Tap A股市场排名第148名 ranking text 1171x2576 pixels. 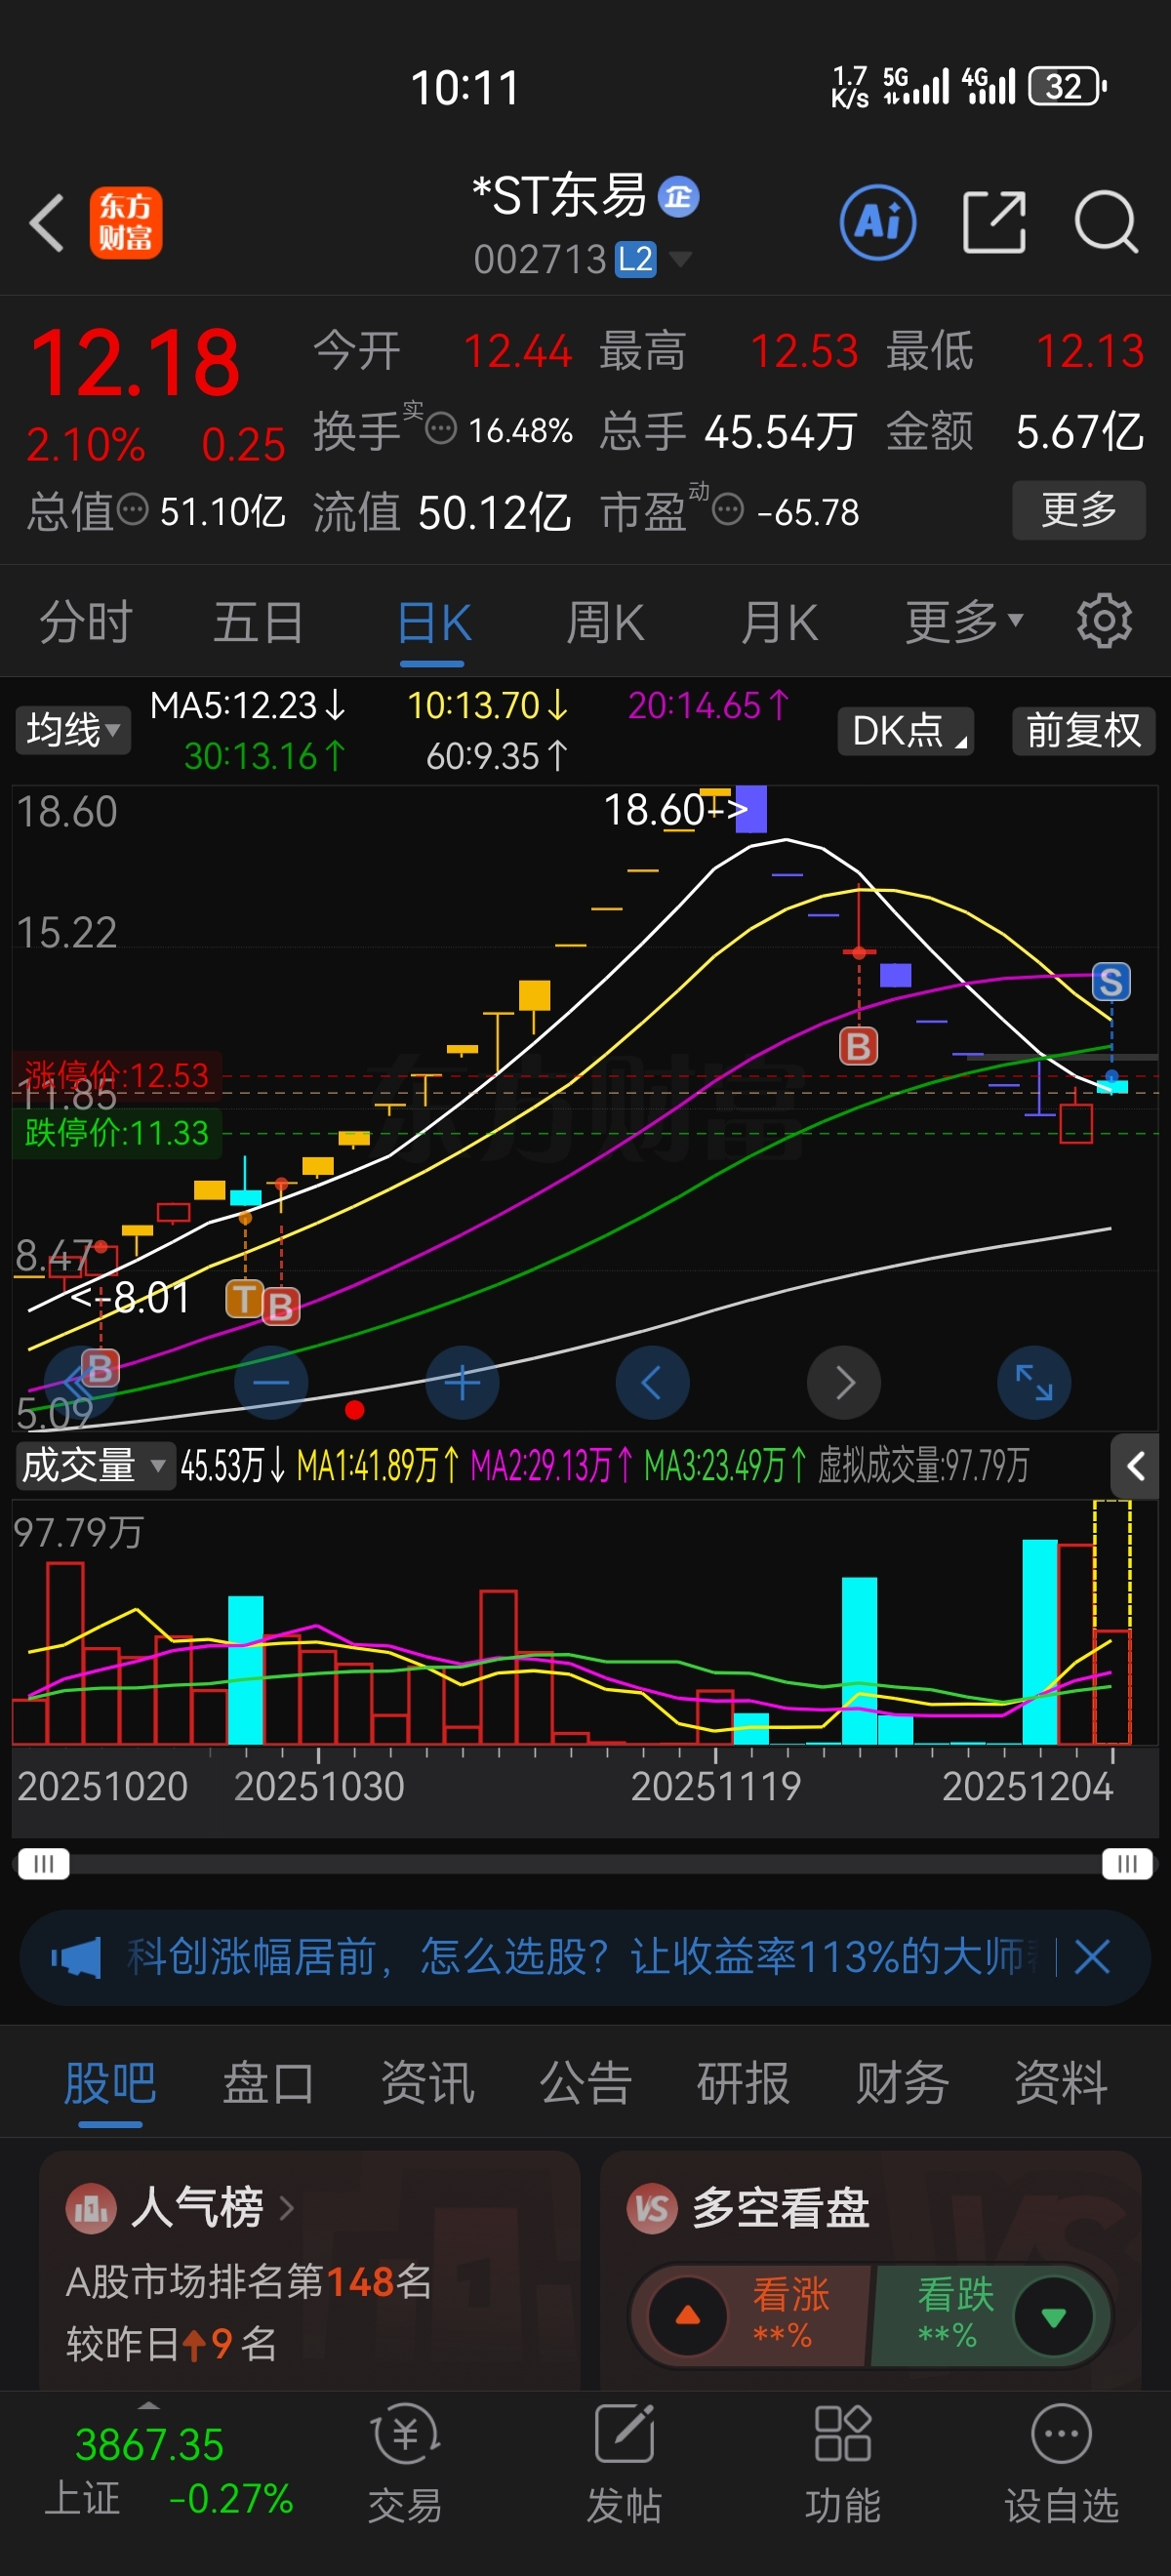(248, 2281)
